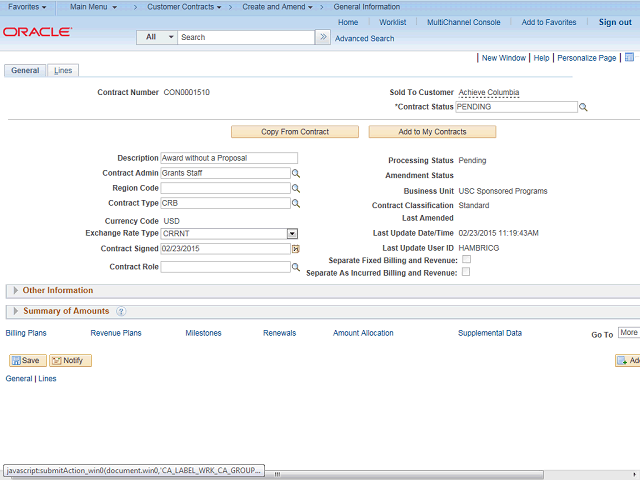This screenshot has width=640, height=480.
Task: Click the search go arrow button
Action: pos(323,37)
